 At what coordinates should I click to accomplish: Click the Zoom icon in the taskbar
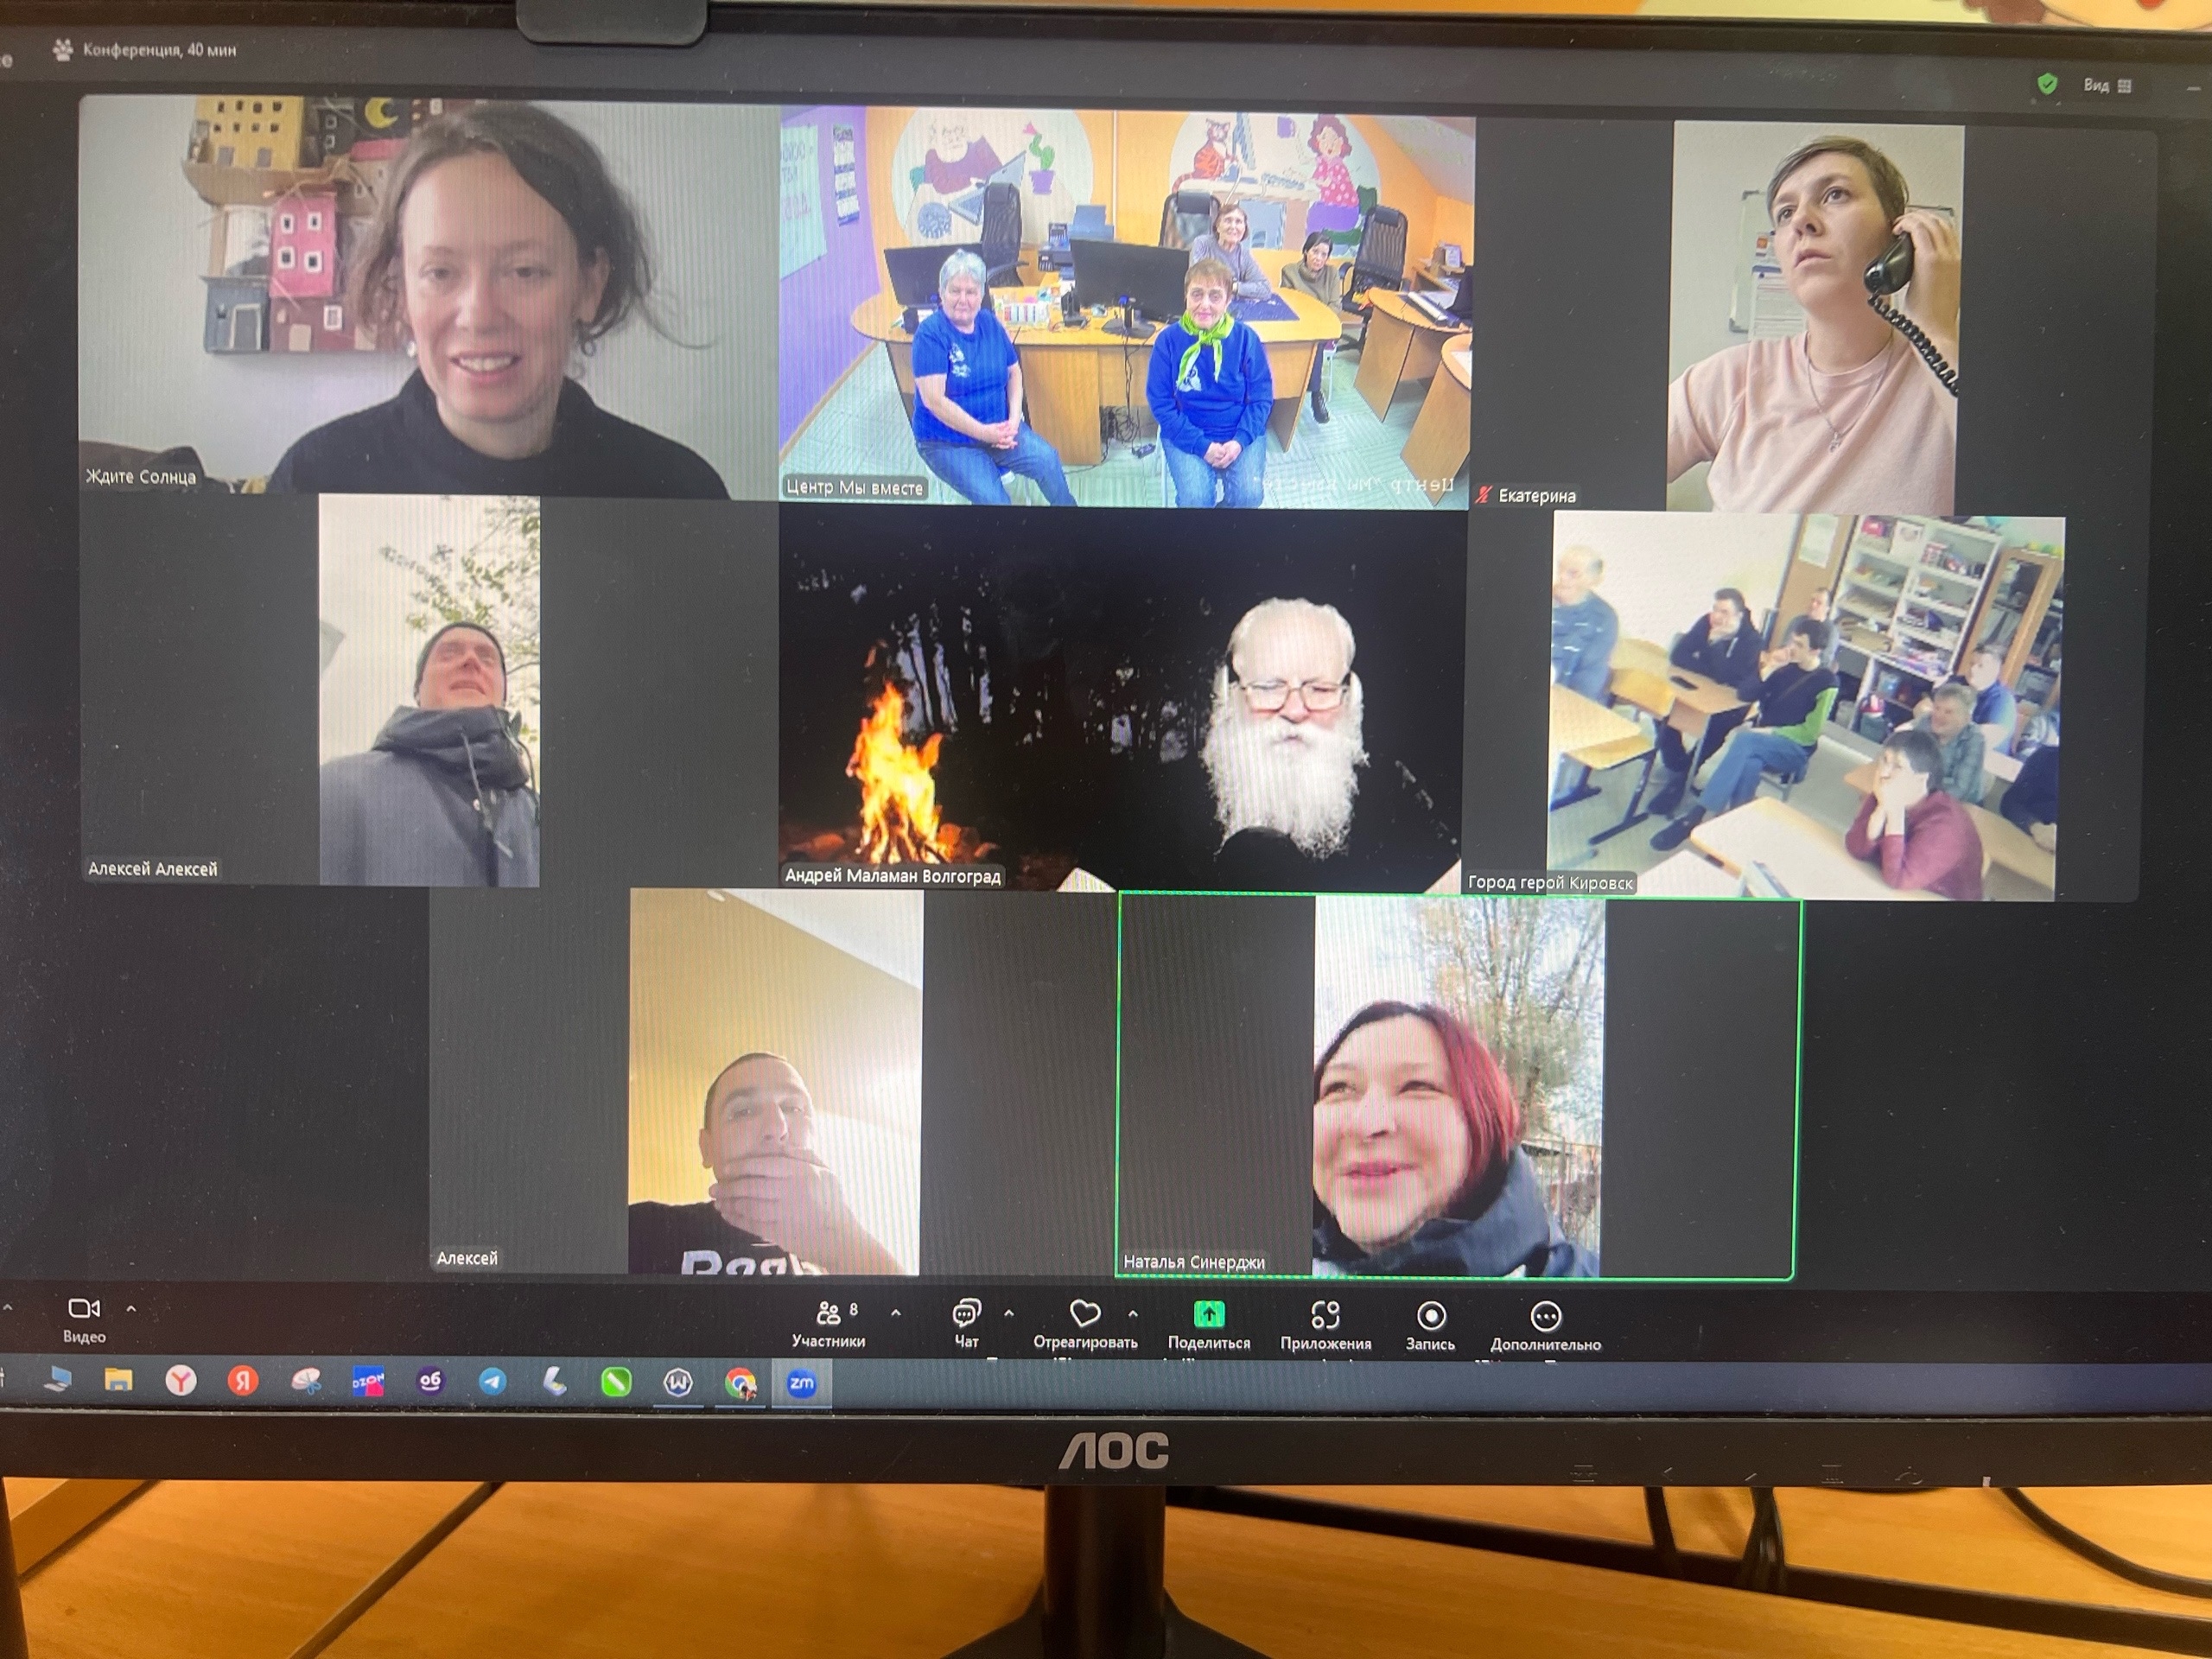[801, 1383]
